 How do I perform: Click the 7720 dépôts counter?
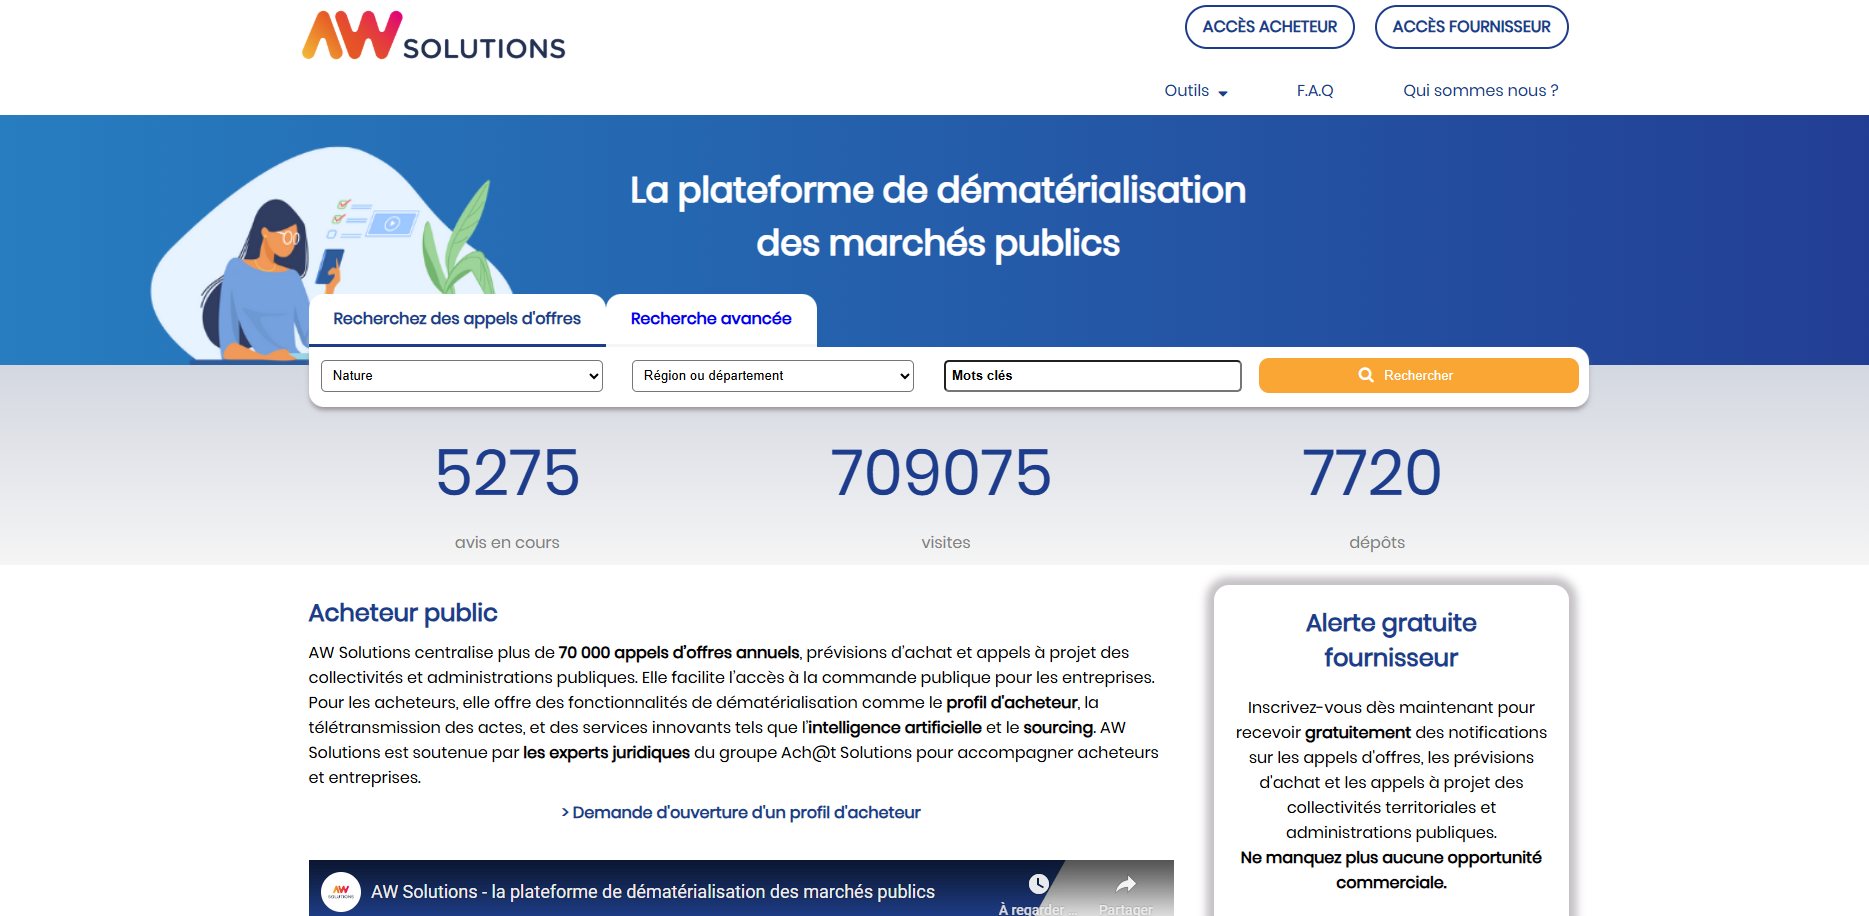tap(1376, 490)
